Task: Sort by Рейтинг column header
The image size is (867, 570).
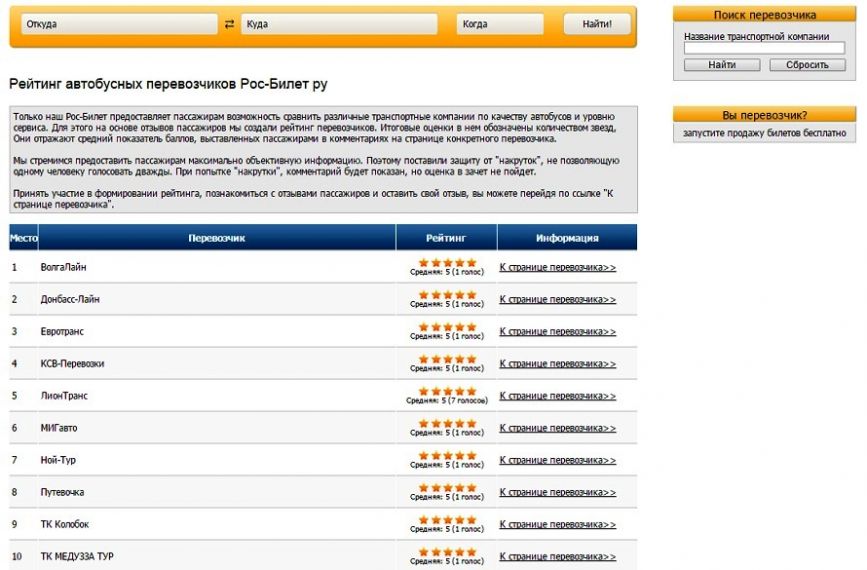Action: coord(446,238)
